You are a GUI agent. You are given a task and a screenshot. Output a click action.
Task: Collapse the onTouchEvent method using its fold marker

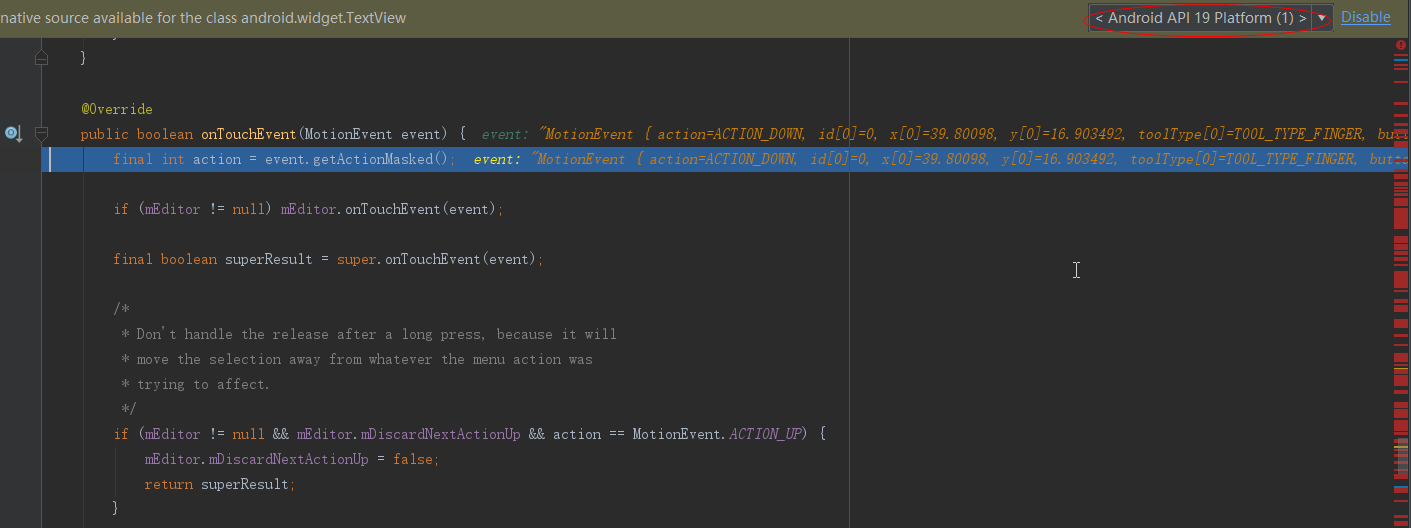coord(42,133)
